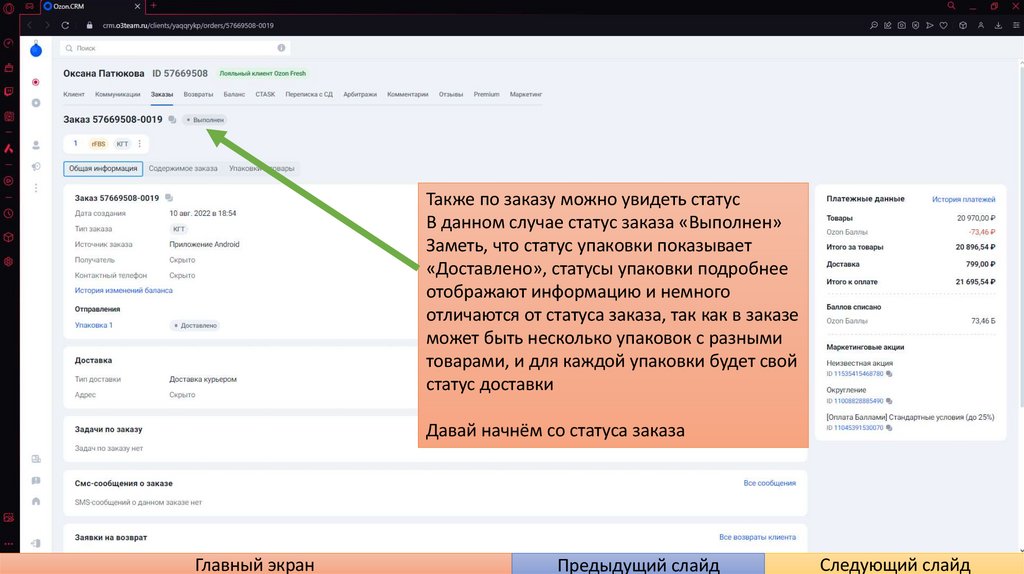
Task: Open the Баланс tab
Action: pyautogui.click(x=234, y=94)
